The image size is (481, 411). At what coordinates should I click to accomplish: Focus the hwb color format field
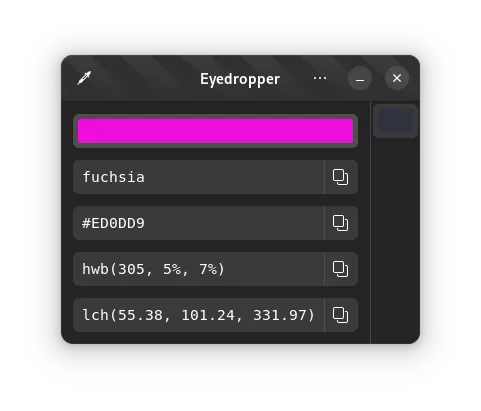click(x=199, y=269)
